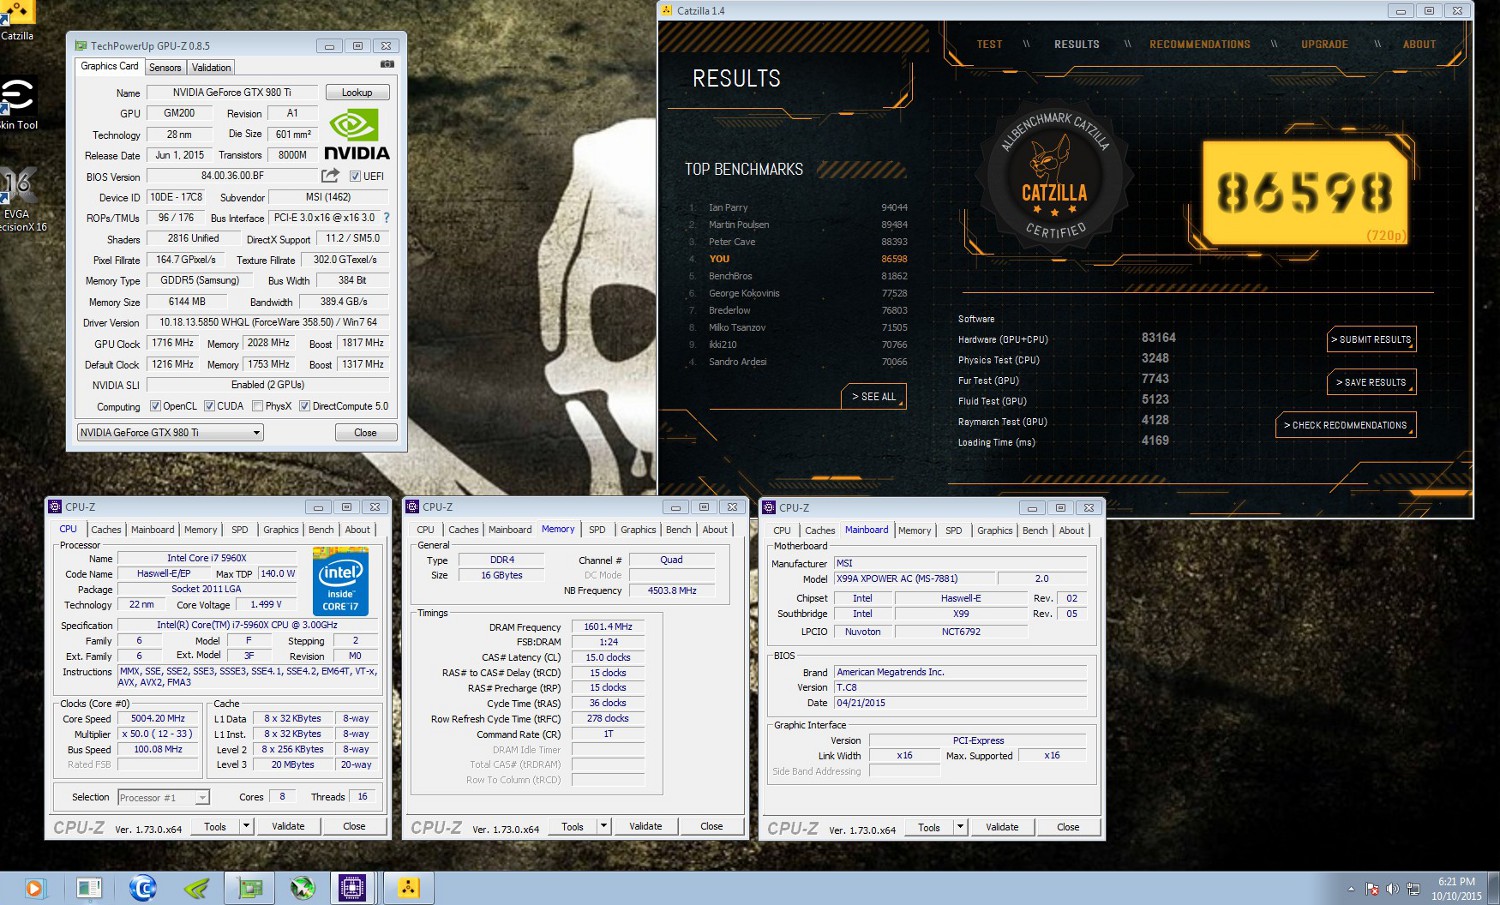Expand the Tools arrow in the CPU-Z CPU window
1500x905 pixels.
point(246,827)
